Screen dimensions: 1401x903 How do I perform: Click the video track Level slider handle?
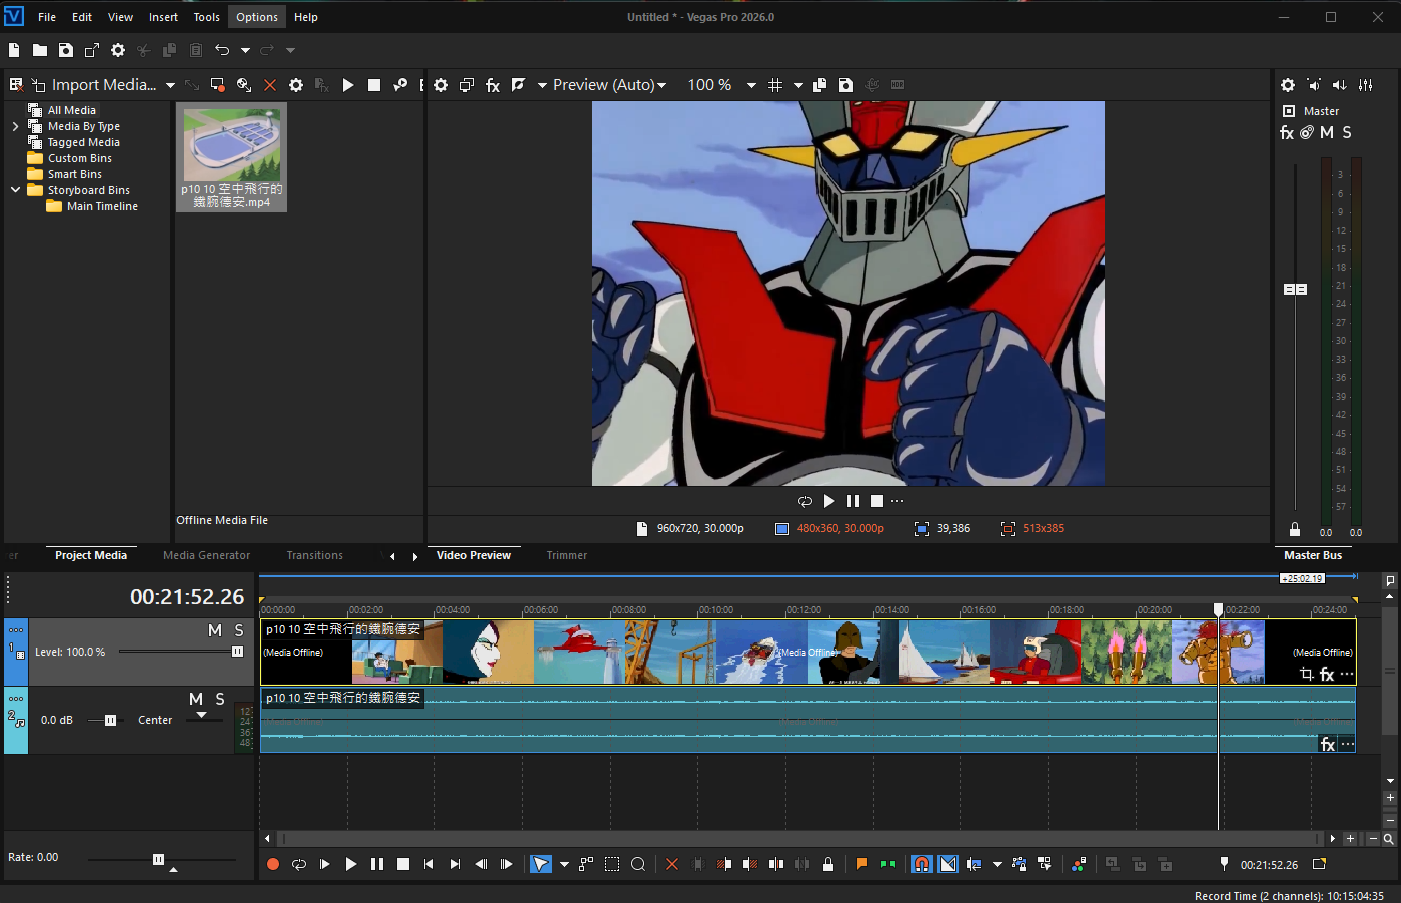coord(237,652)
